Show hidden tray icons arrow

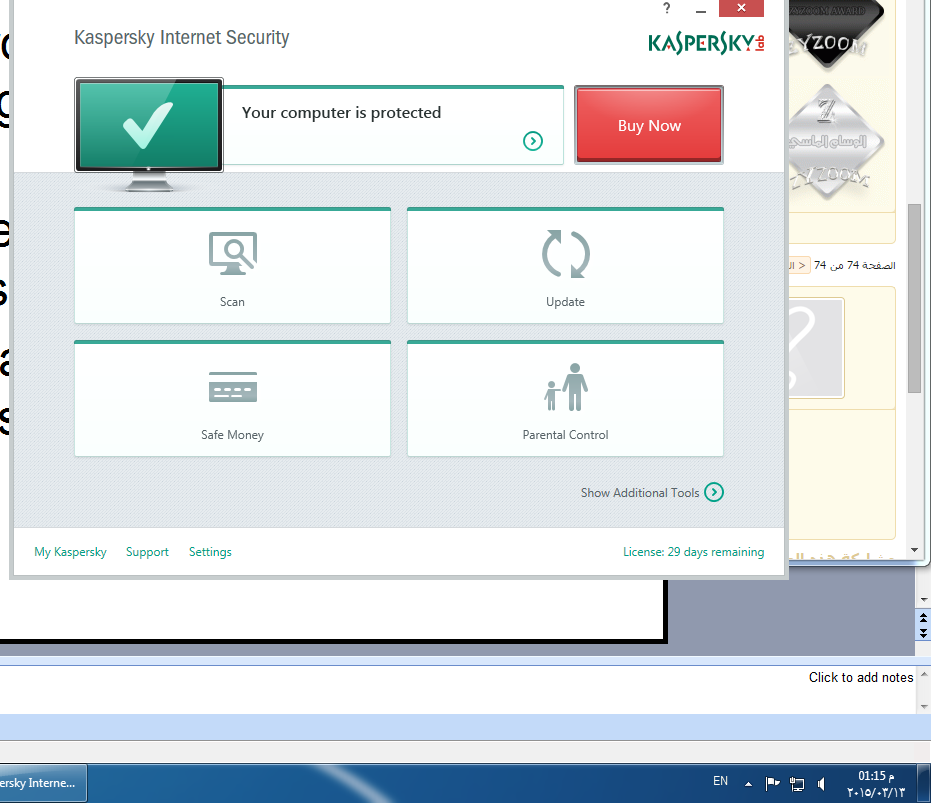[748, 784]
